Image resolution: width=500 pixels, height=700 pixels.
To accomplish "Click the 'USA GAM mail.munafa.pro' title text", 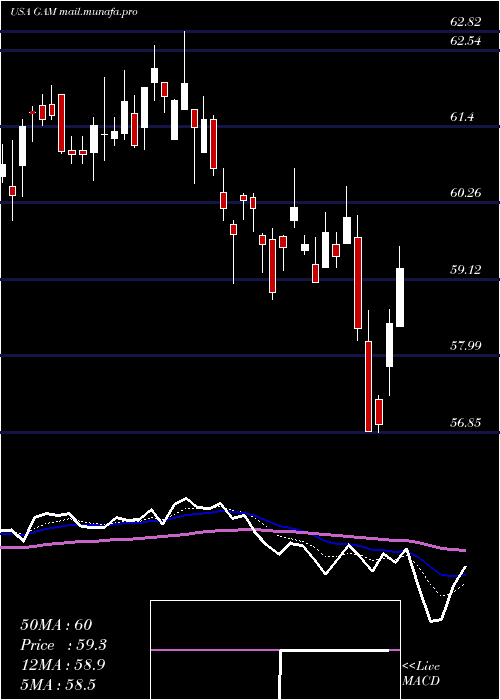I will [x=74, y=12].
